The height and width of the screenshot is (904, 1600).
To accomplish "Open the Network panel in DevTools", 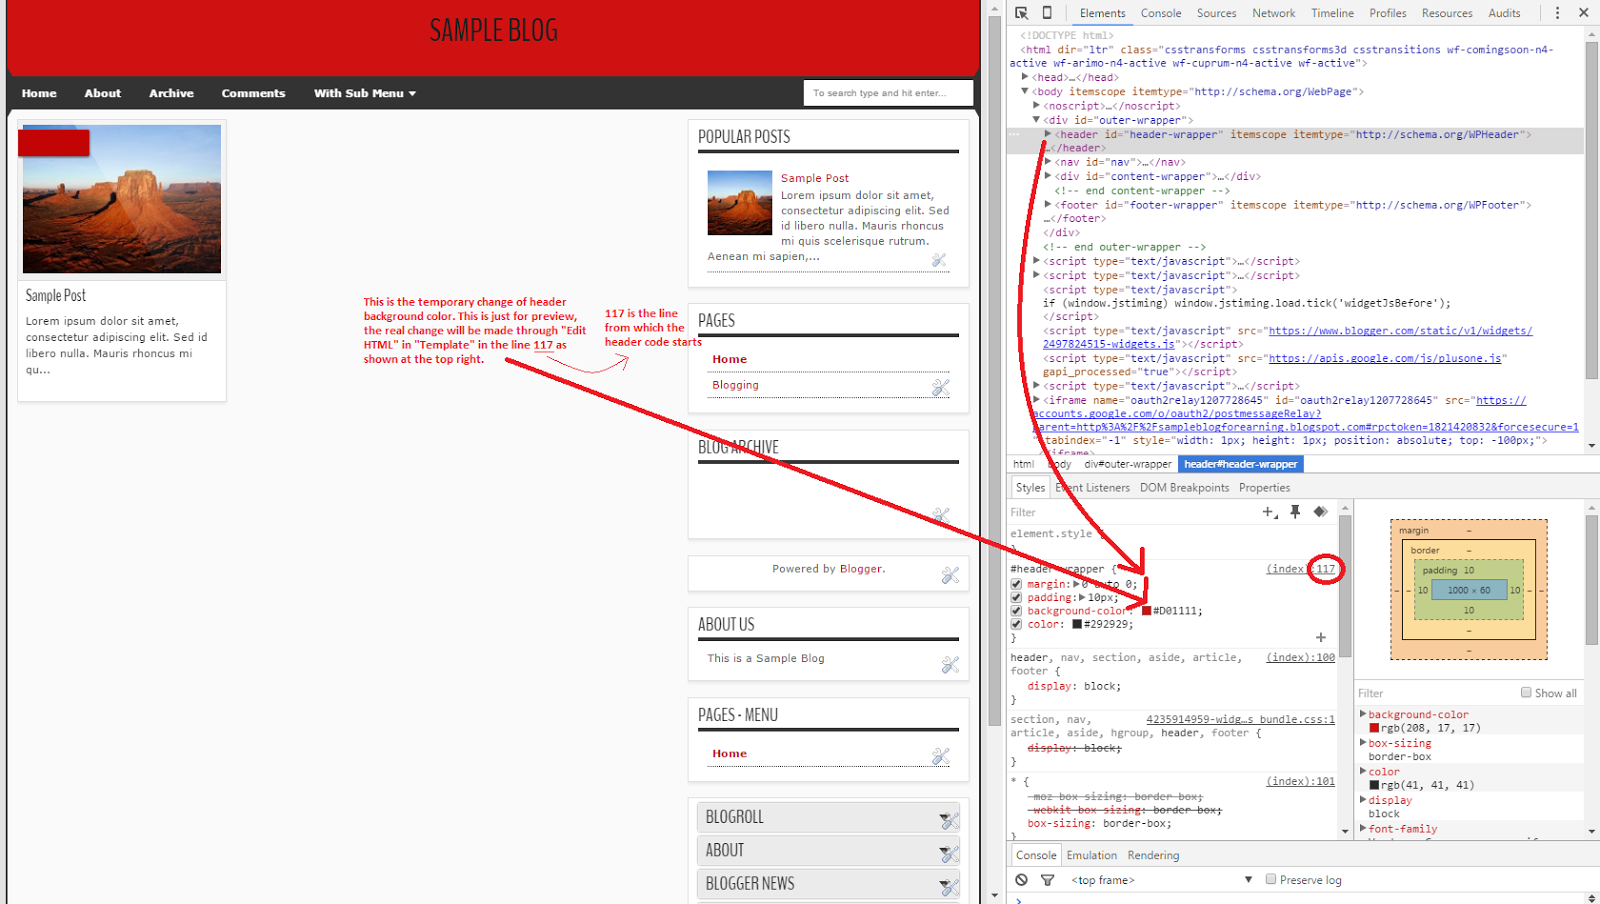I will 1272,13.
